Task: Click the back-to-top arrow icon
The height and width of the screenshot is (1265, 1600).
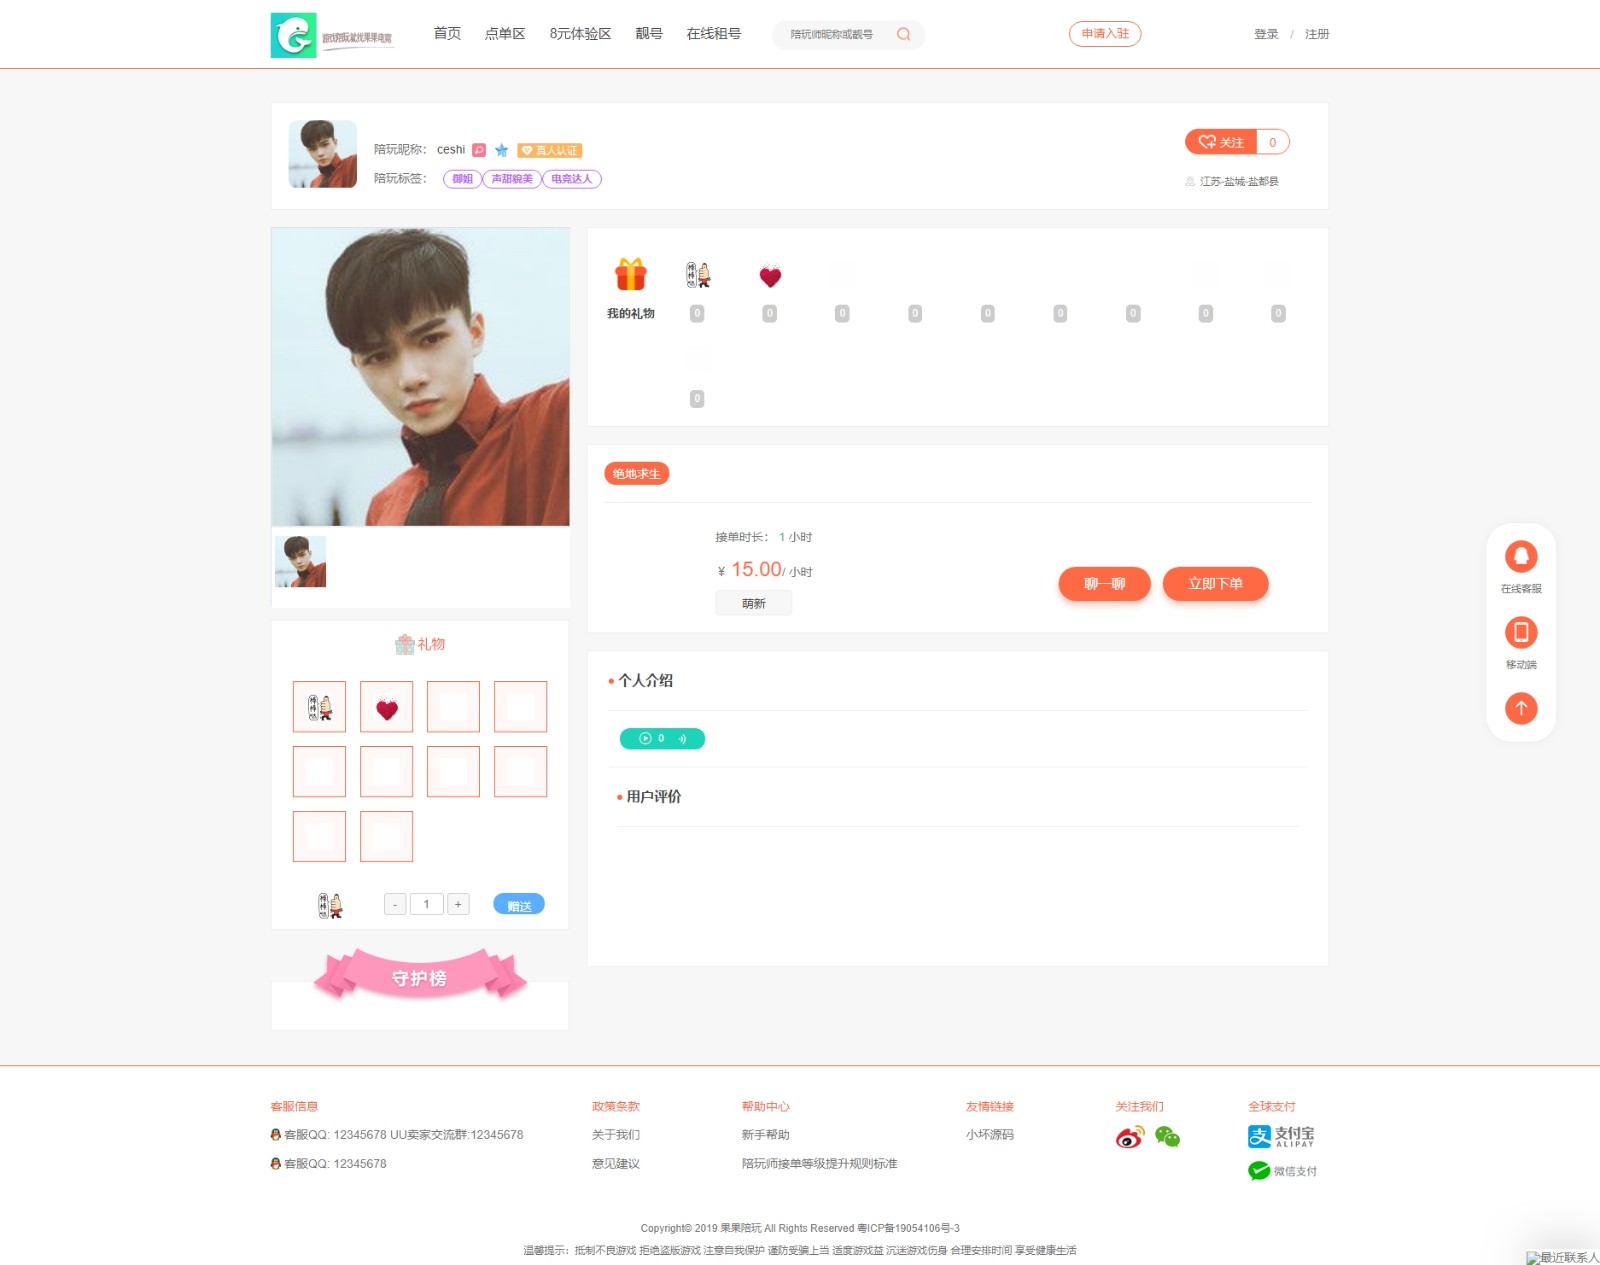Action: [x=1521, y=708]
